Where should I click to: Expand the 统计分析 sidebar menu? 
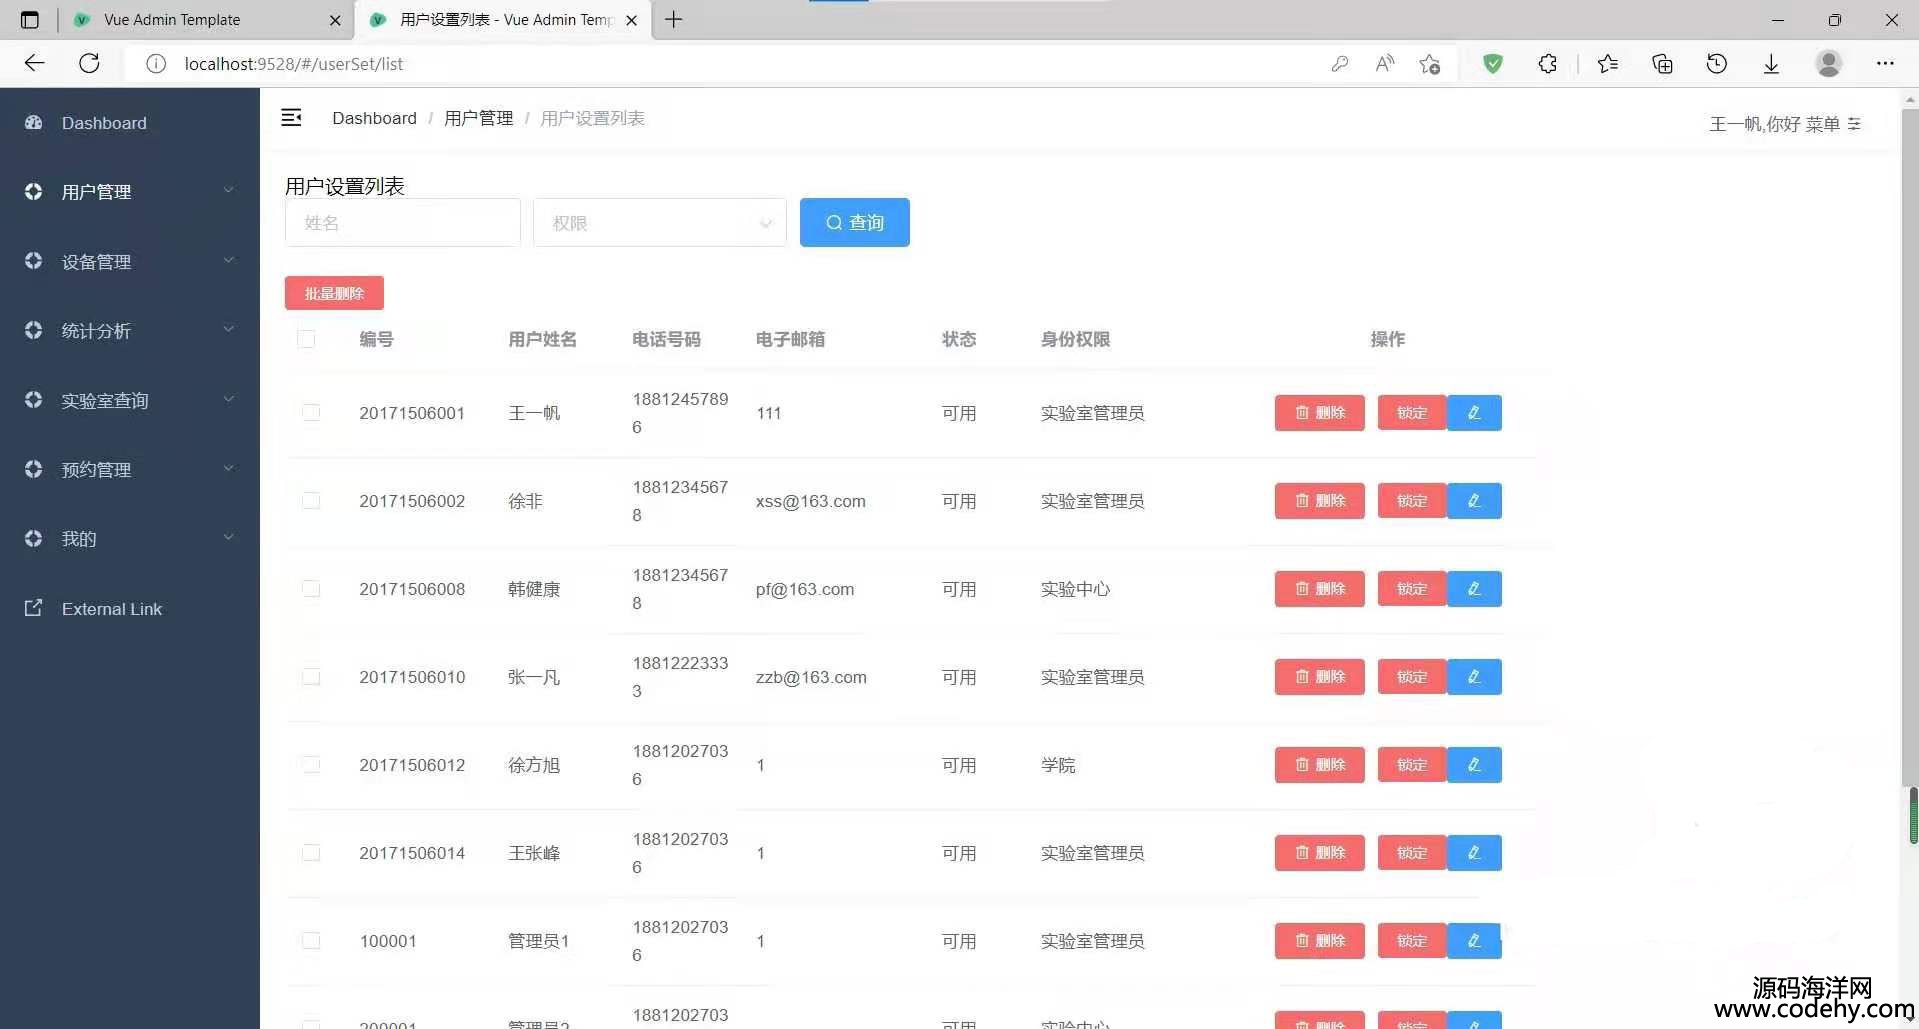(x=130, y=331)
